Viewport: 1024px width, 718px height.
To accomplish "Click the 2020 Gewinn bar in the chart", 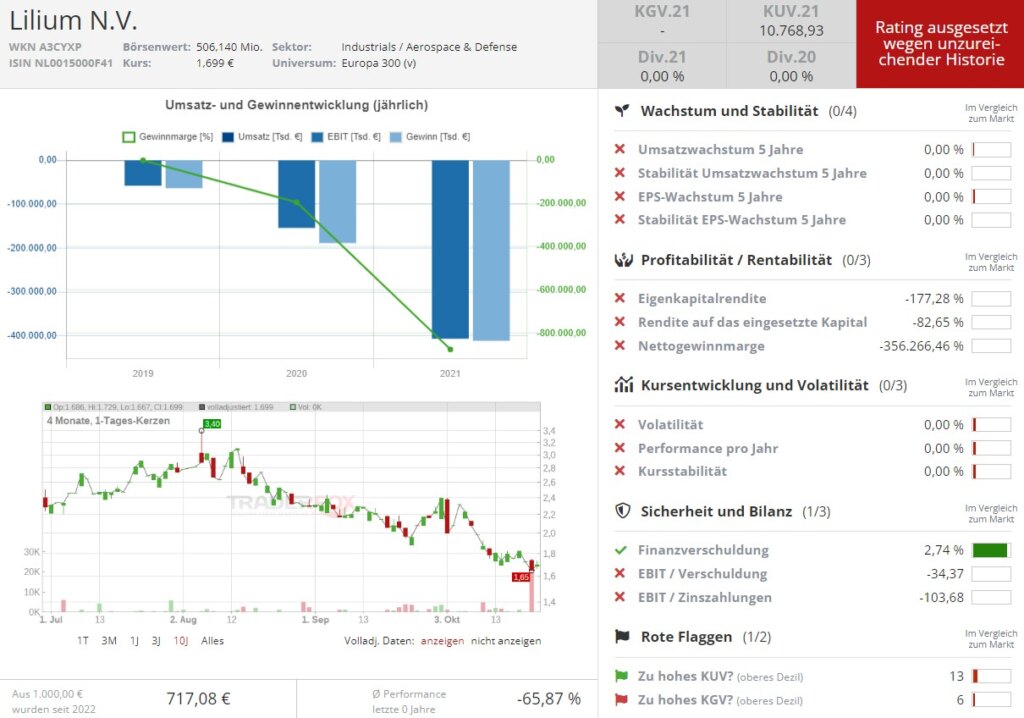I will [x=338, y=201].
